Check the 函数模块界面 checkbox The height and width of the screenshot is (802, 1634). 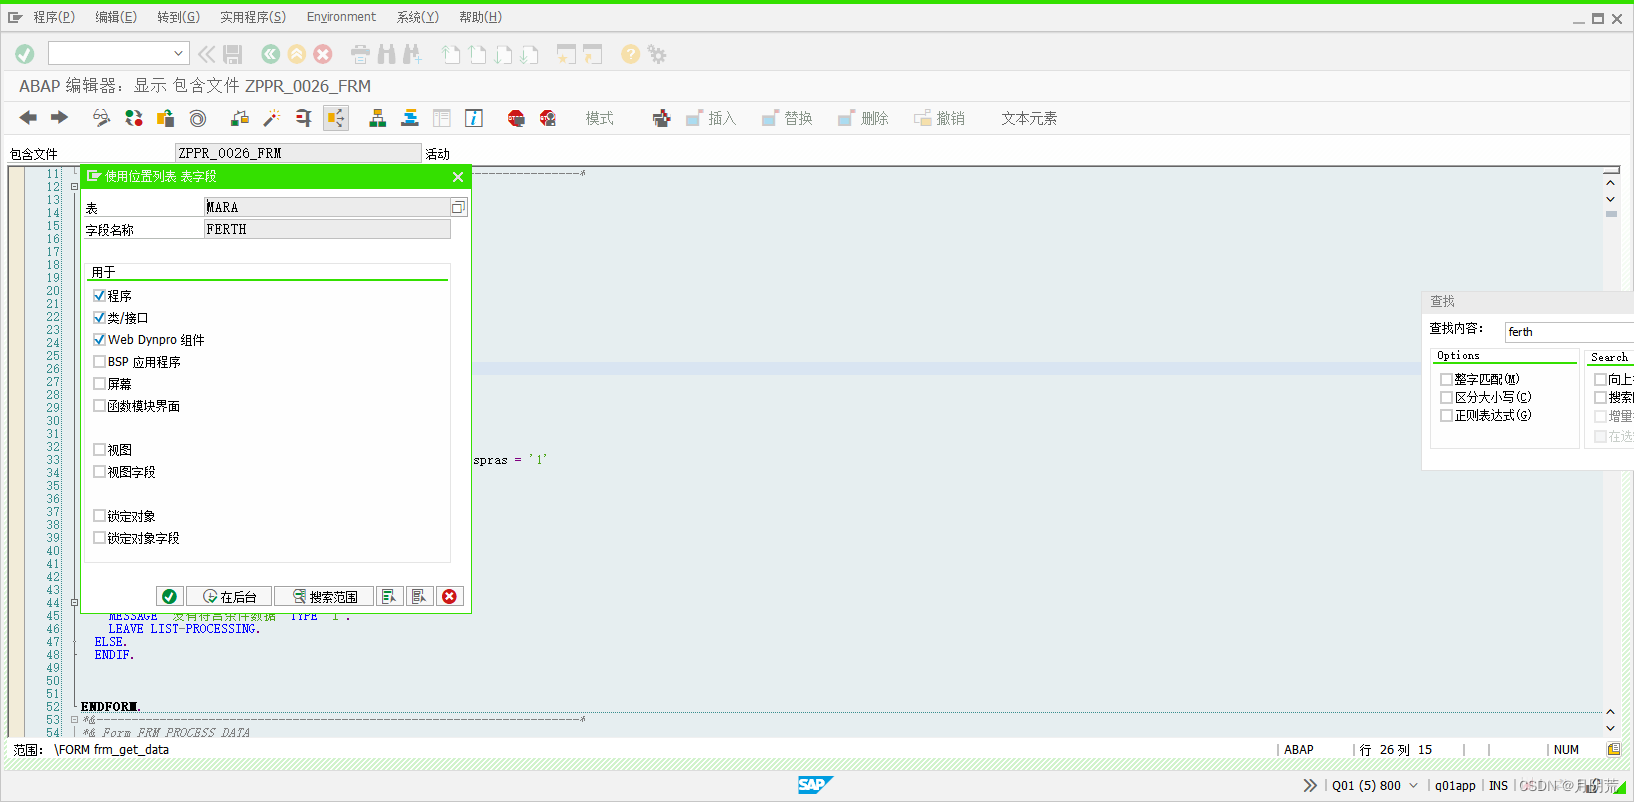99,405
